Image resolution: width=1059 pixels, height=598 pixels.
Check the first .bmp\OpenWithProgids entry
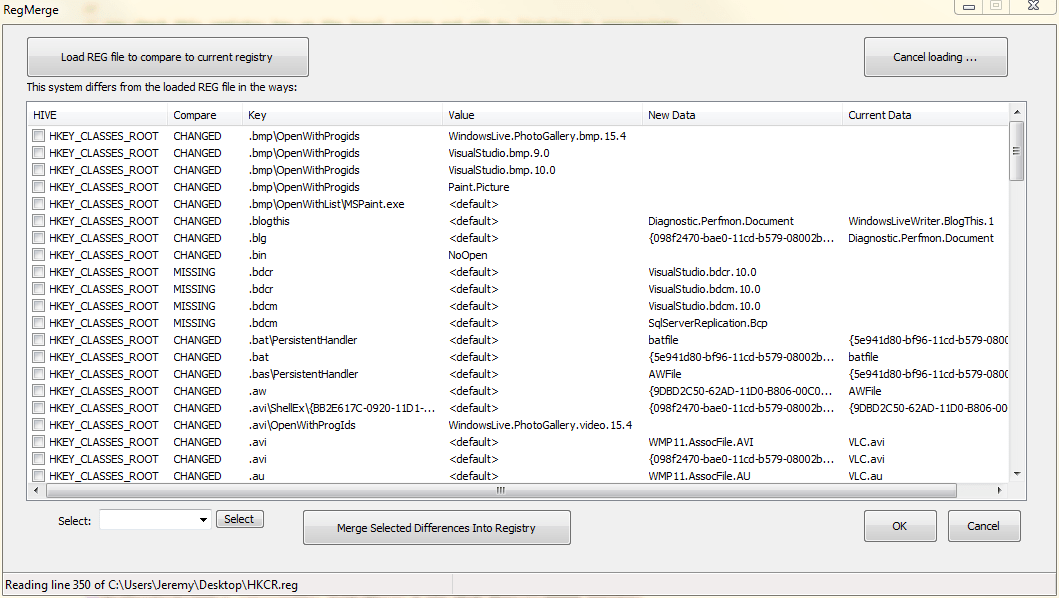pyautogui.click(x=37, y=136)
